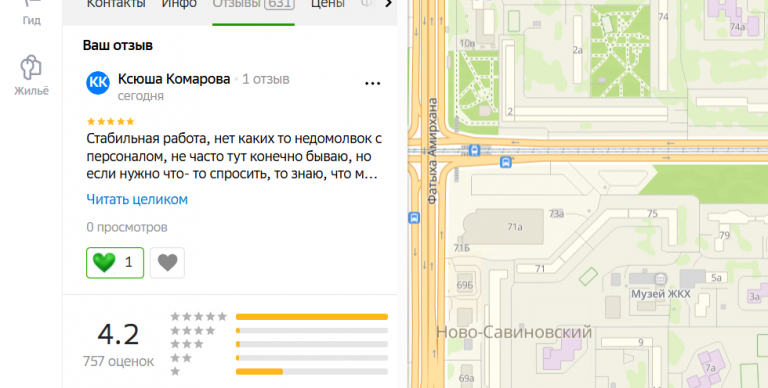Viewport: 768px width, 388px height.
Task: Click the 757 оценок label
Action: coord(118,362)
